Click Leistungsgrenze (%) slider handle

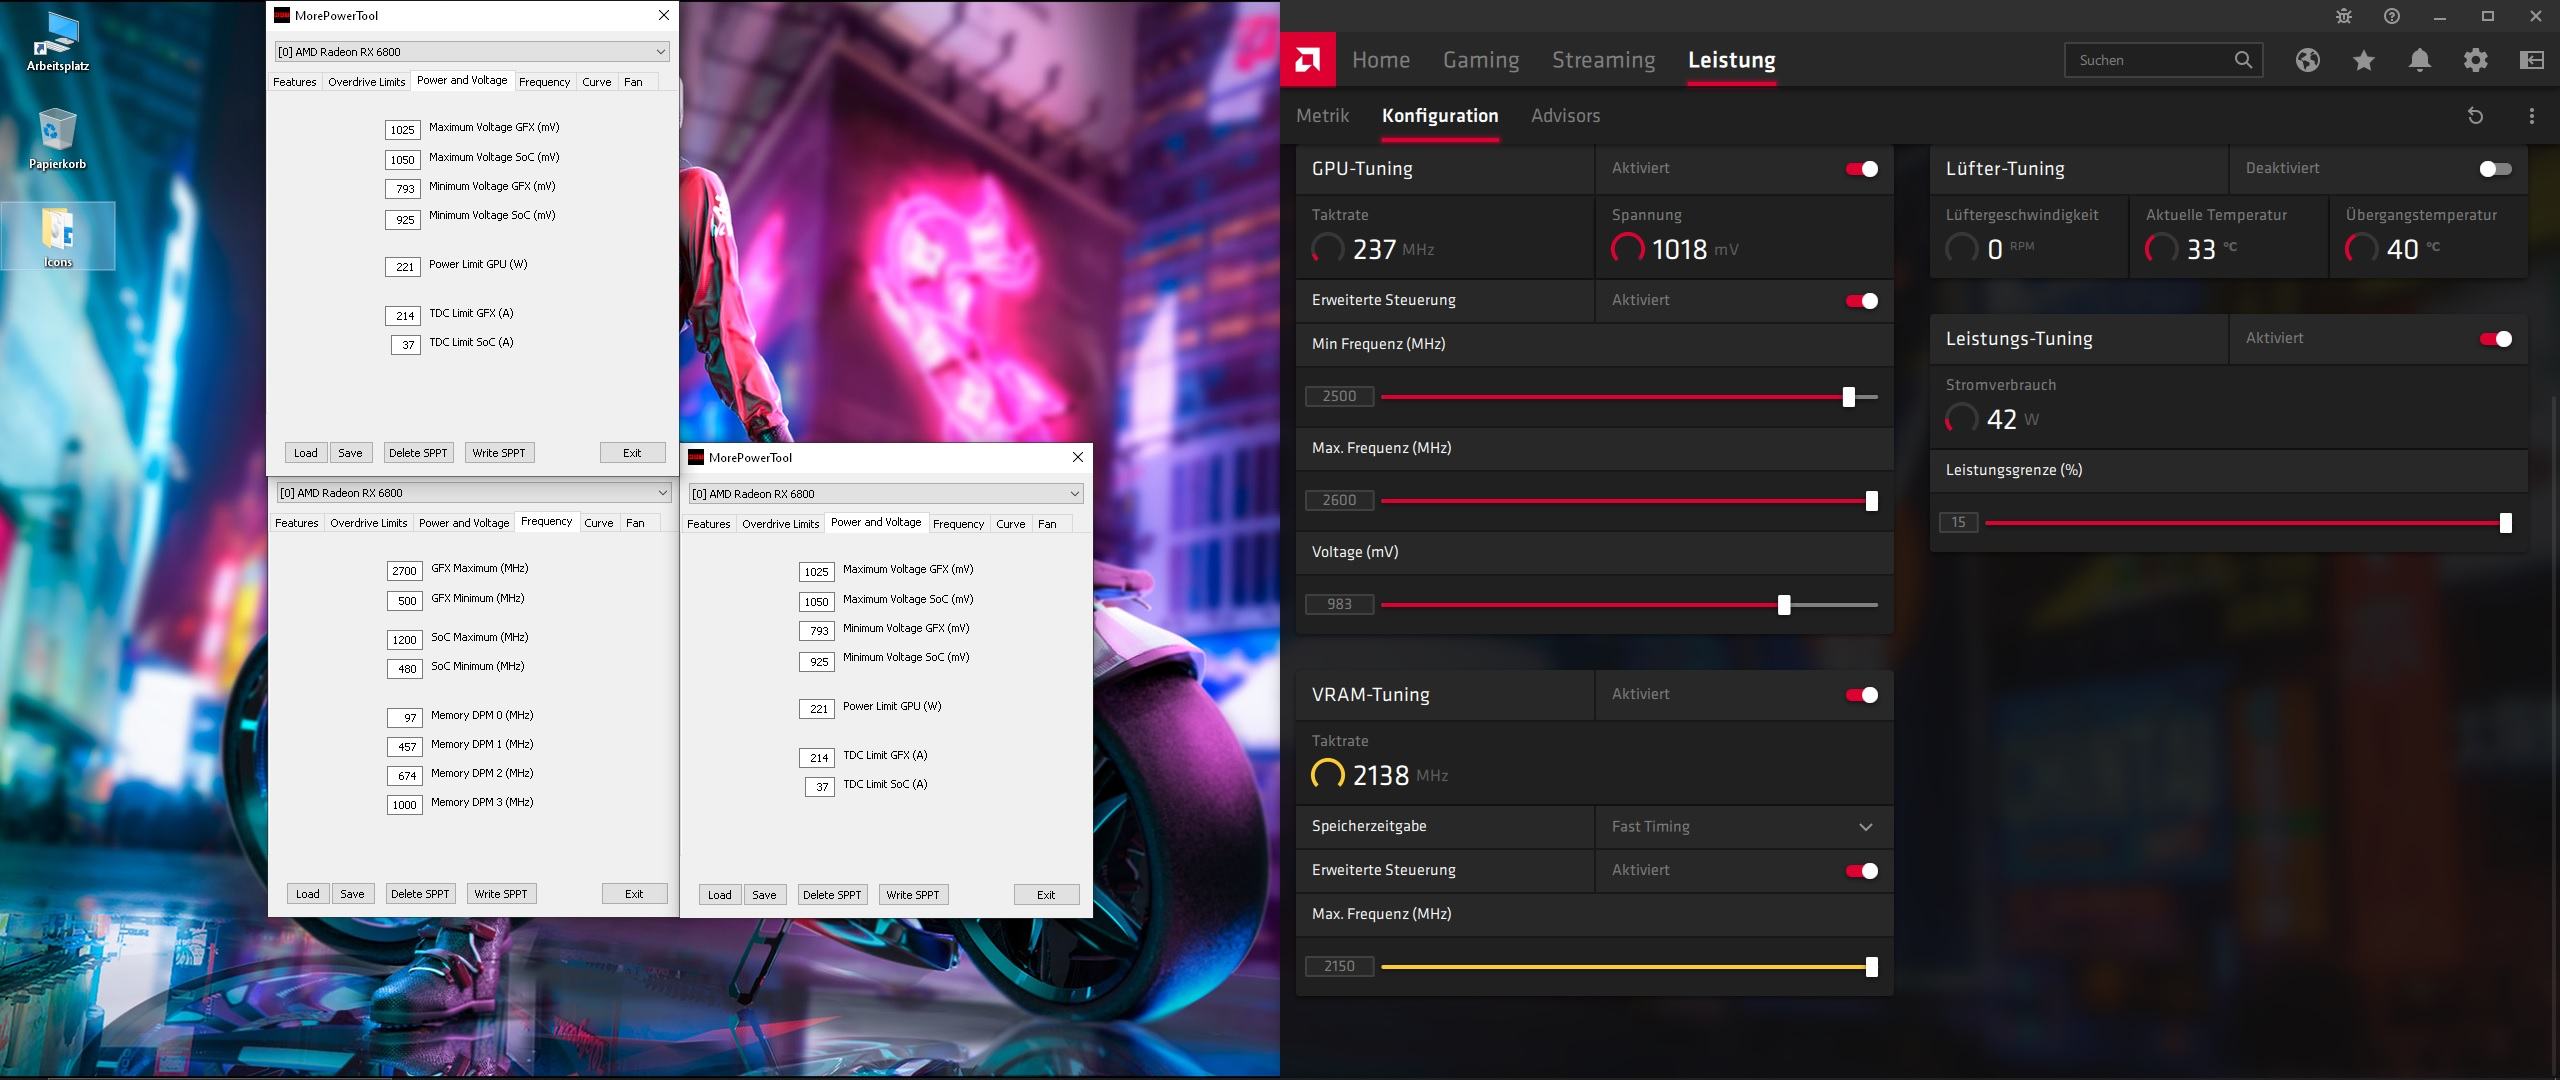click(x=2506, y=523)
